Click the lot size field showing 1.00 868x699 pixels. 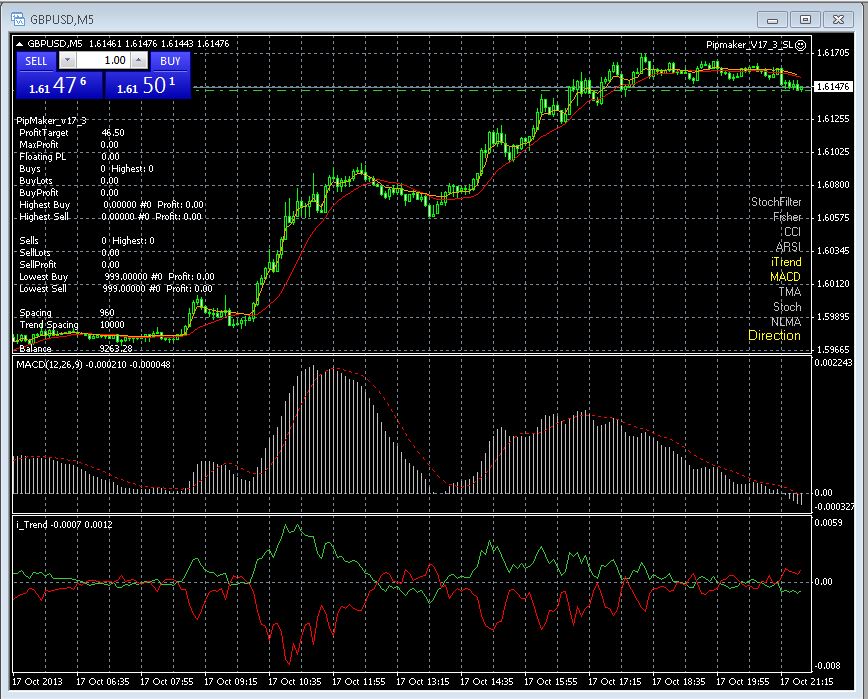point(104,60)
